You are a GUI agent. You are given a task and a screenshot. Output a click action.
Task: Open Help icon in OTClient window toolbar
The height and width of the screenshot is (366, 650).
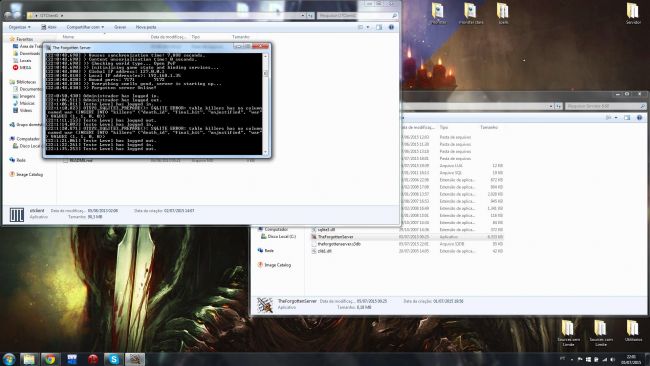pos(391,27)
